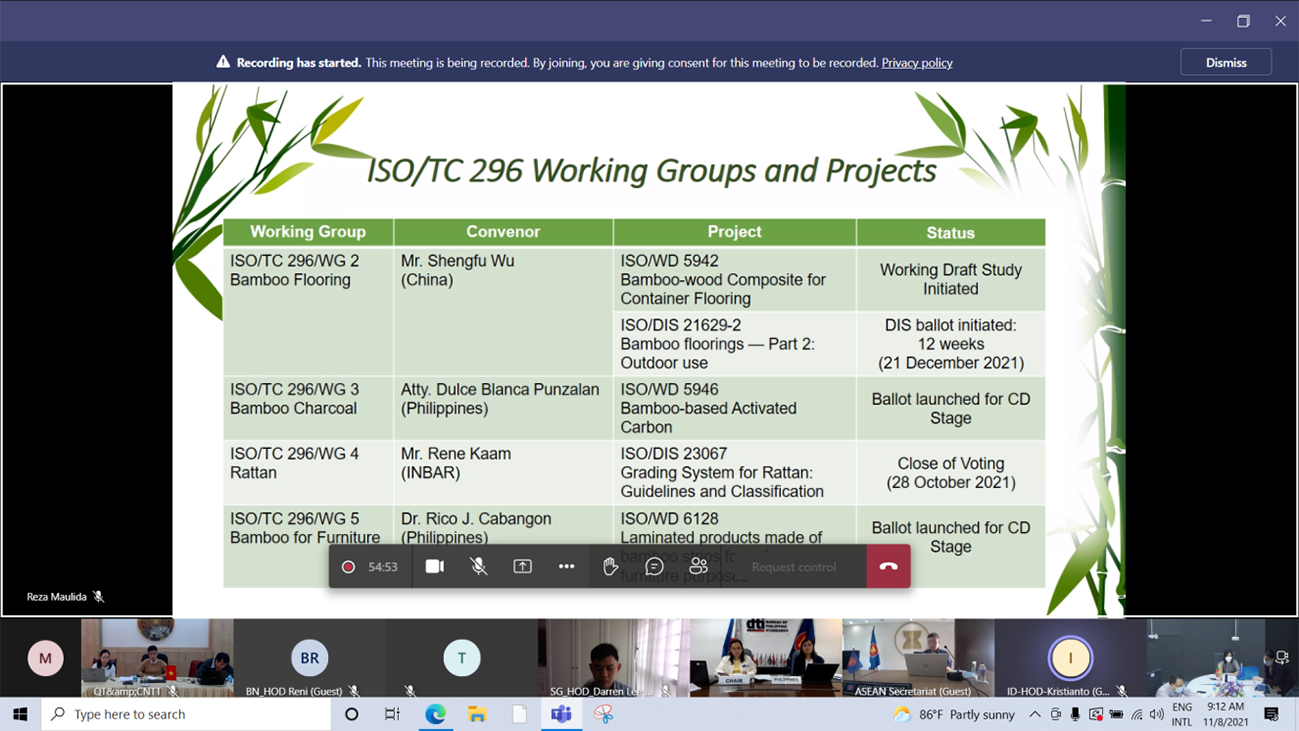Click the 'Convenor' table header
1299x731 pixels.
point(503,231)
